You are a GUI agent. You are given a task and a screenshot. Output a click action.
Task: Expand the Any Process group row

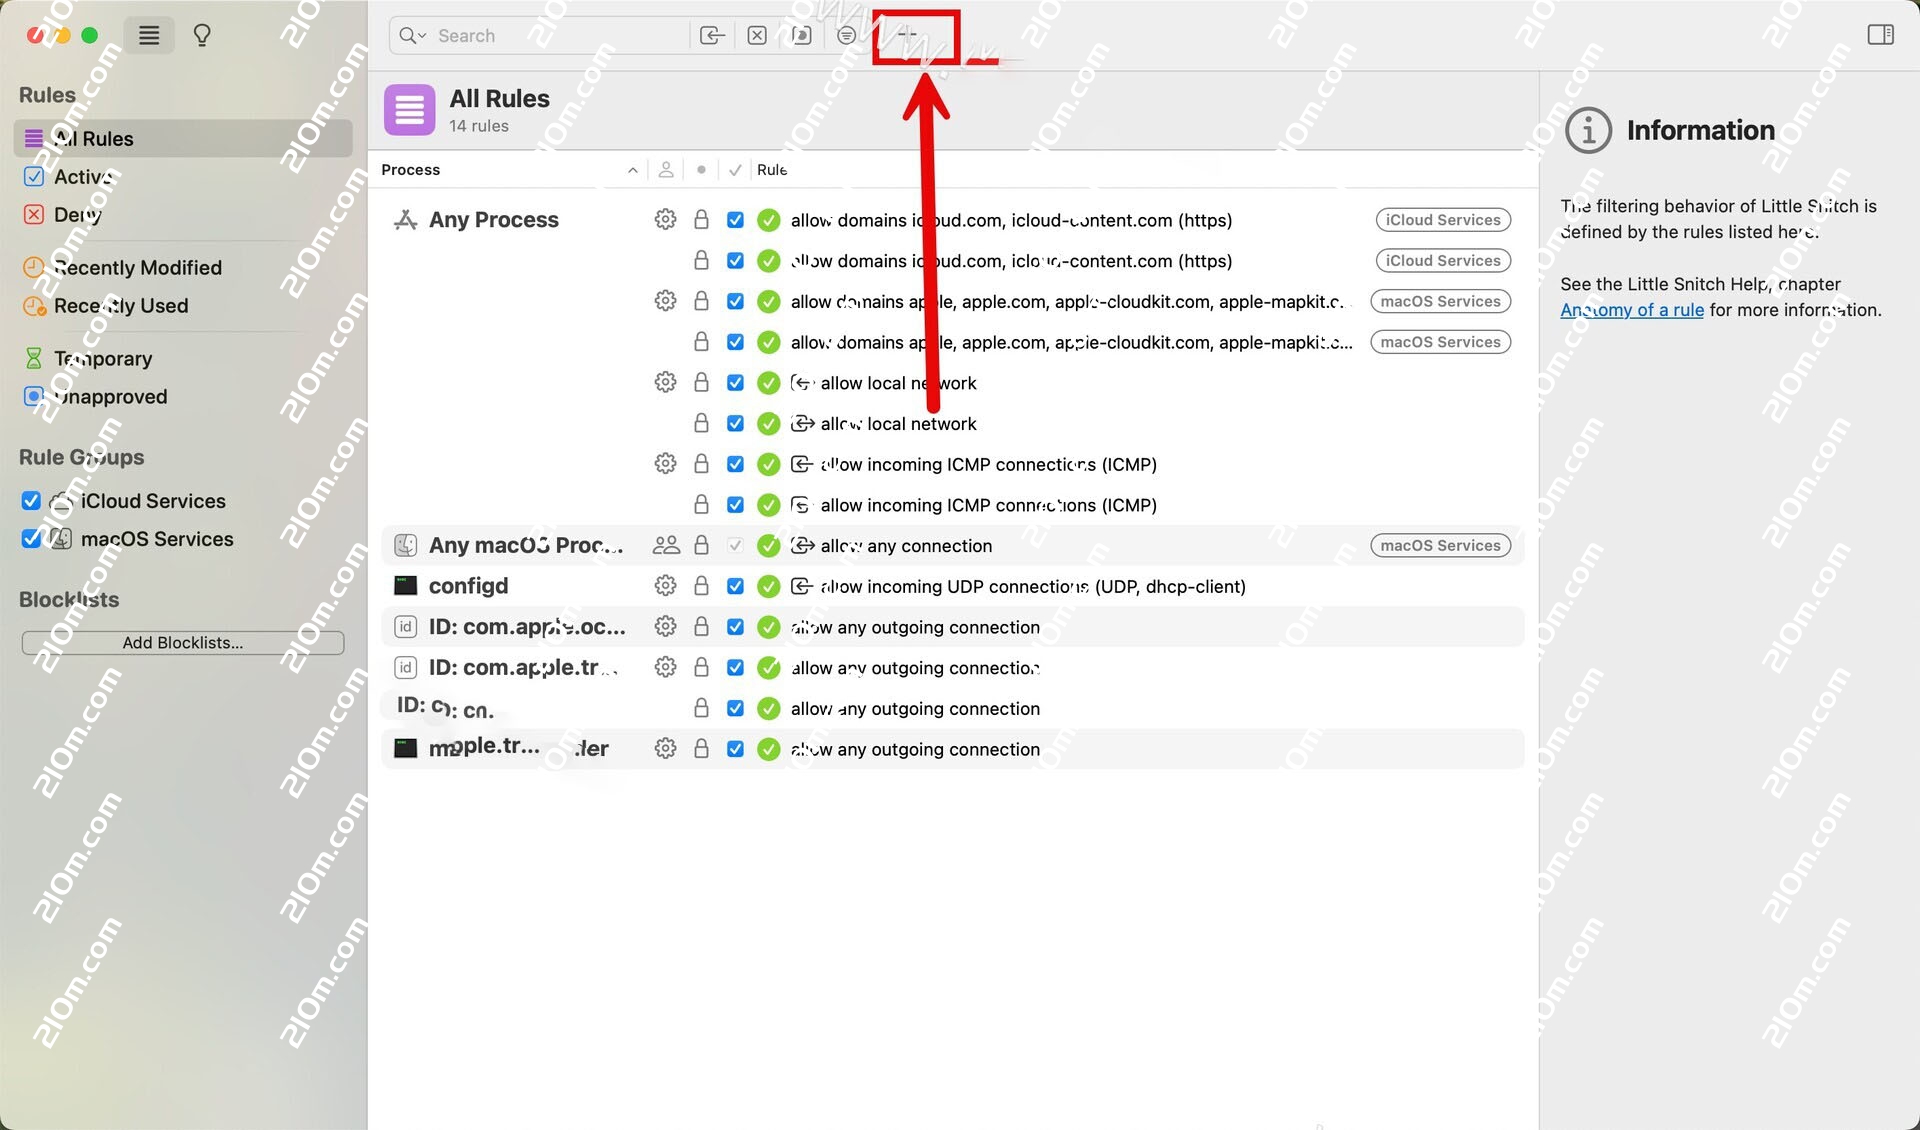493,220
